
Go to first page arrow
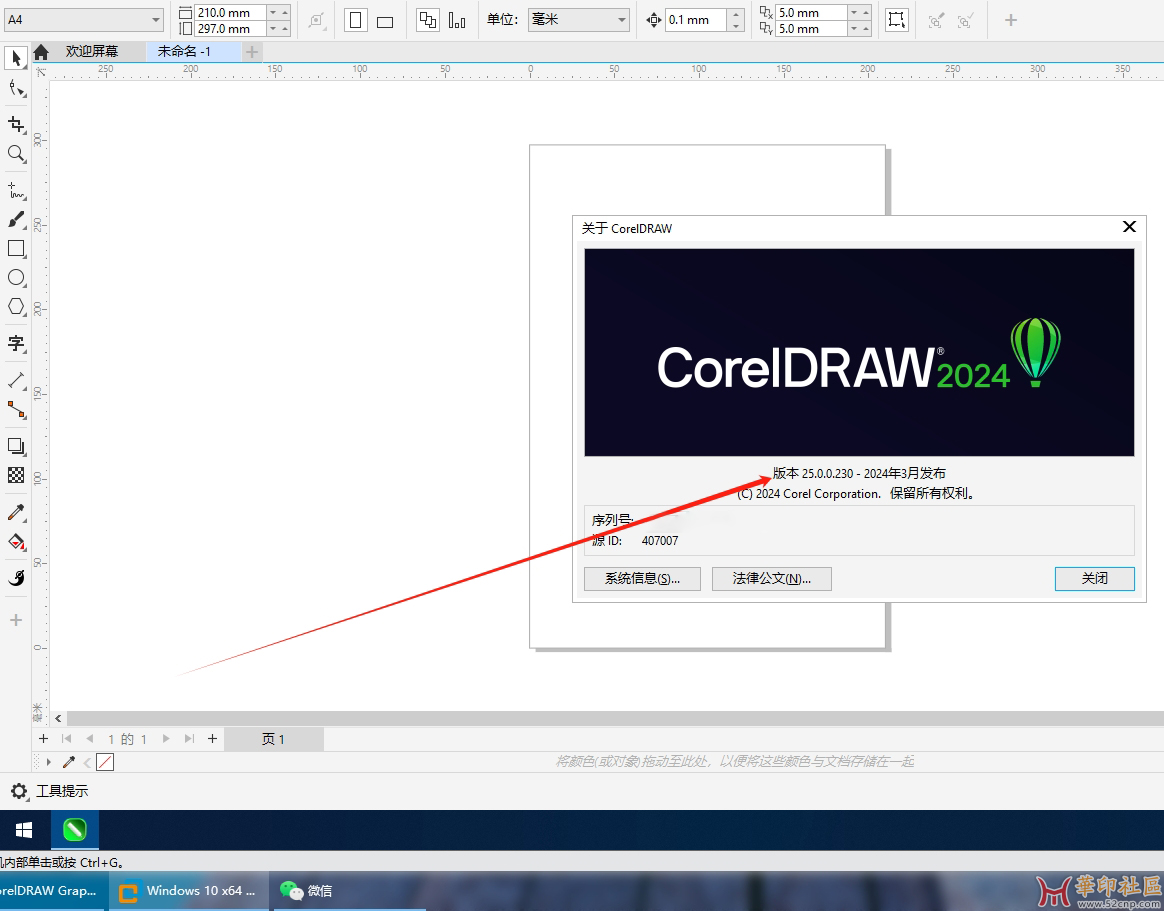(x=67, y=739)
